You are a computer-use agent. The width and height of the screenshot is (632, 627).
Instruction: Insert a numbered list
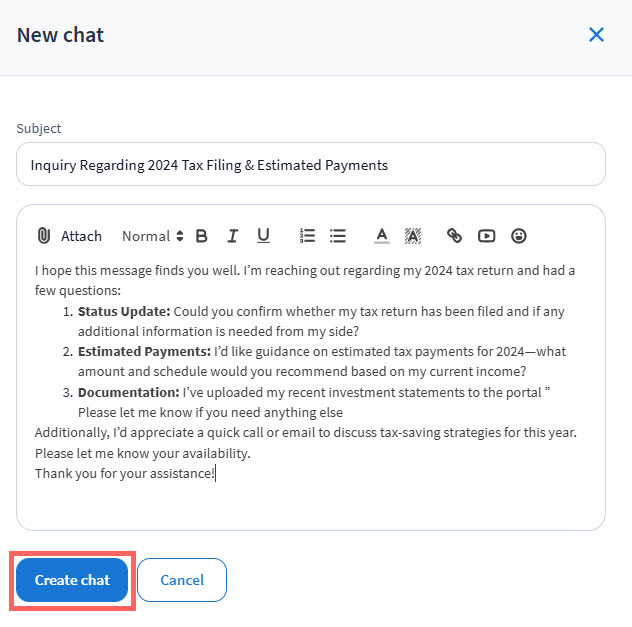[307, 236]
